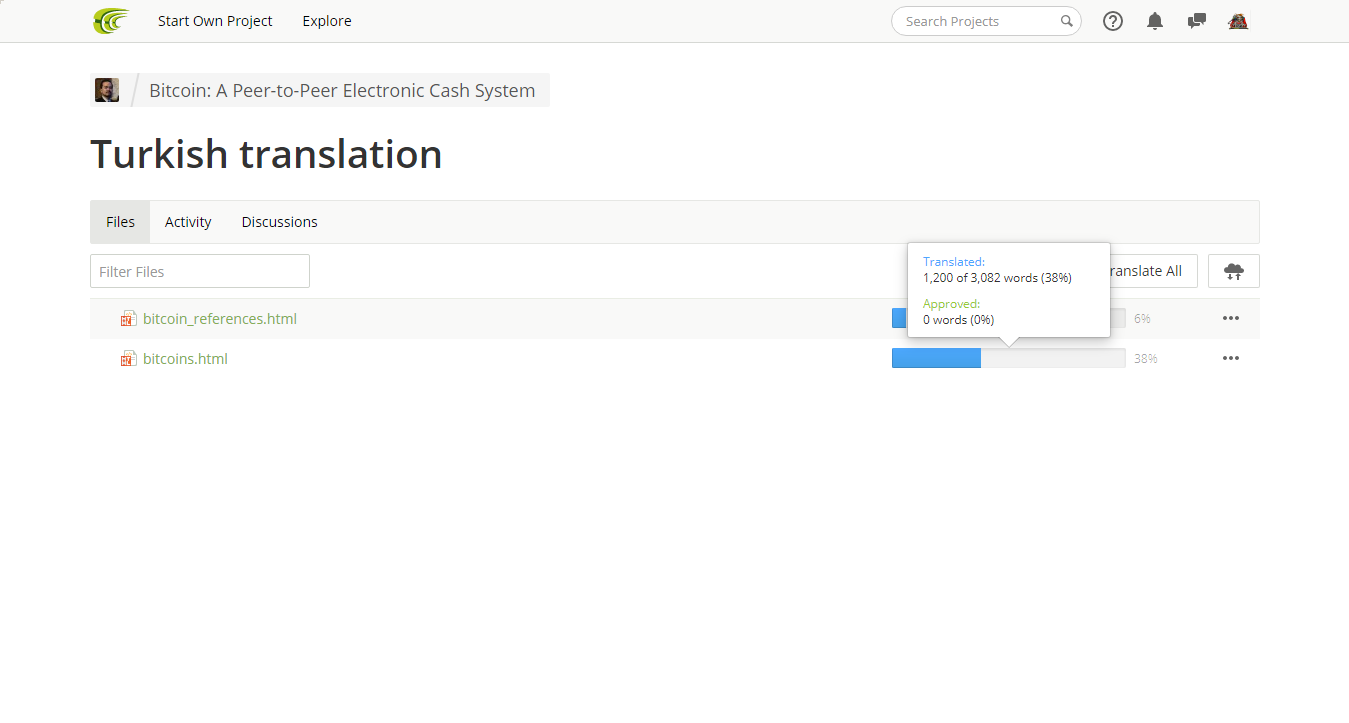Click the bitcoins.html progress bar
This screenshot has width=1349, height=723.
pyautogui.click(x=1008, y=358)
